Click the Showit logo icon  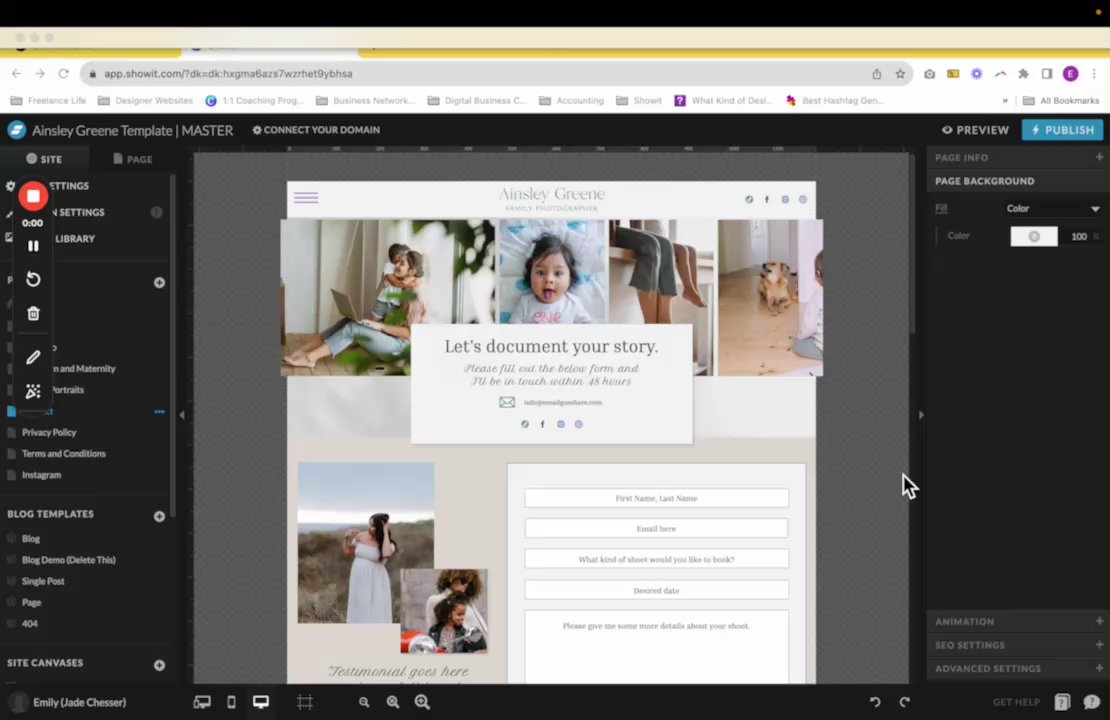click(x=16, y=130)
